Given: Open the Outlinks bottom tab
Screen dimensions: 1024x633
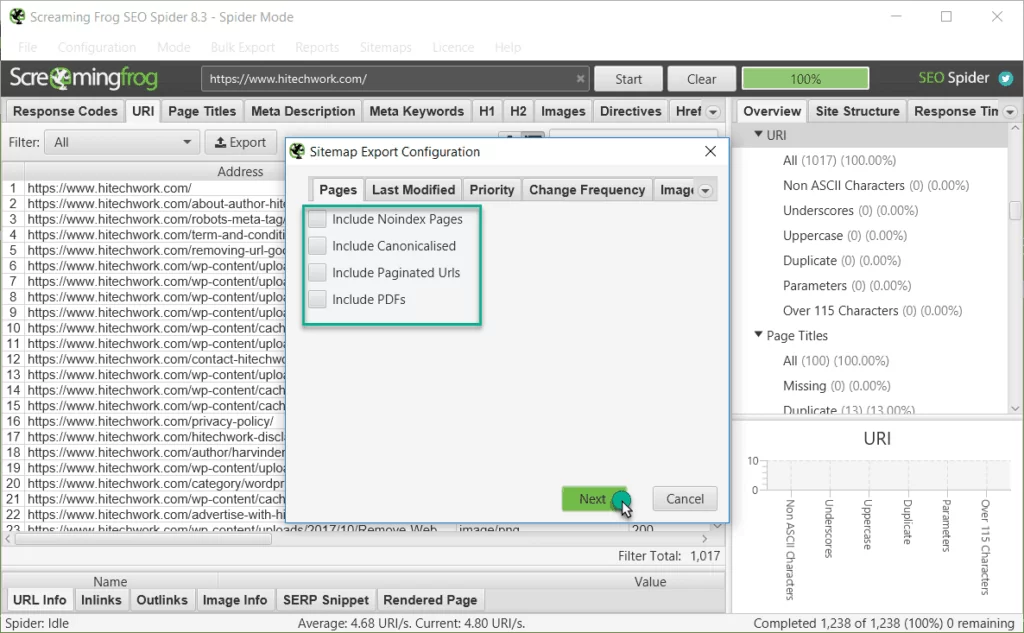Looking at the screenshot, I should (x=162, y=600).
